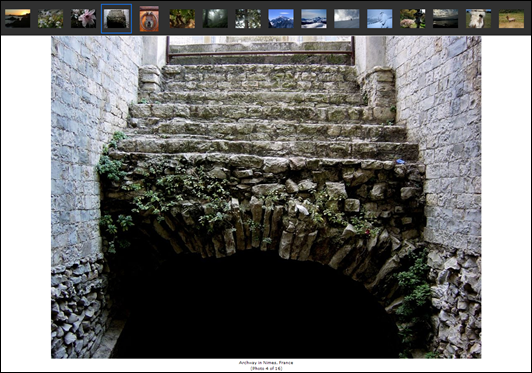Open the sunset coastline thumbnail
532x373 pixels.
[x=18, y=18]
